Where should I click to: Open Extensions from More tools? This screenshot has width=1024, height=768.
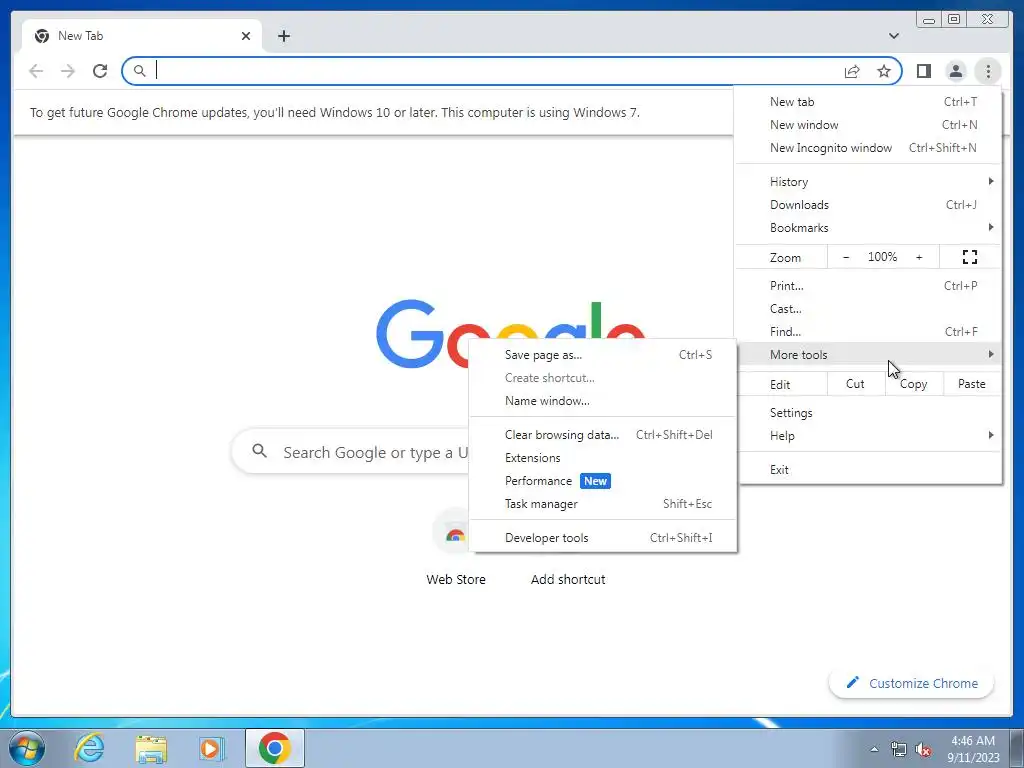(x=603, y=458)
